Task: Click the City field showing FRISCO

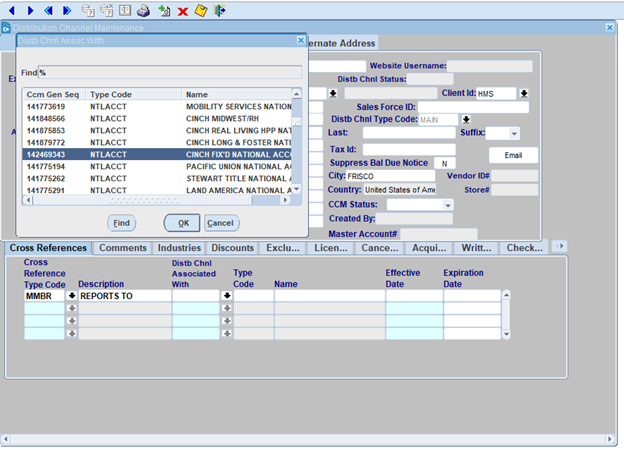Action: pyautogui.click(x=390, y=176)
